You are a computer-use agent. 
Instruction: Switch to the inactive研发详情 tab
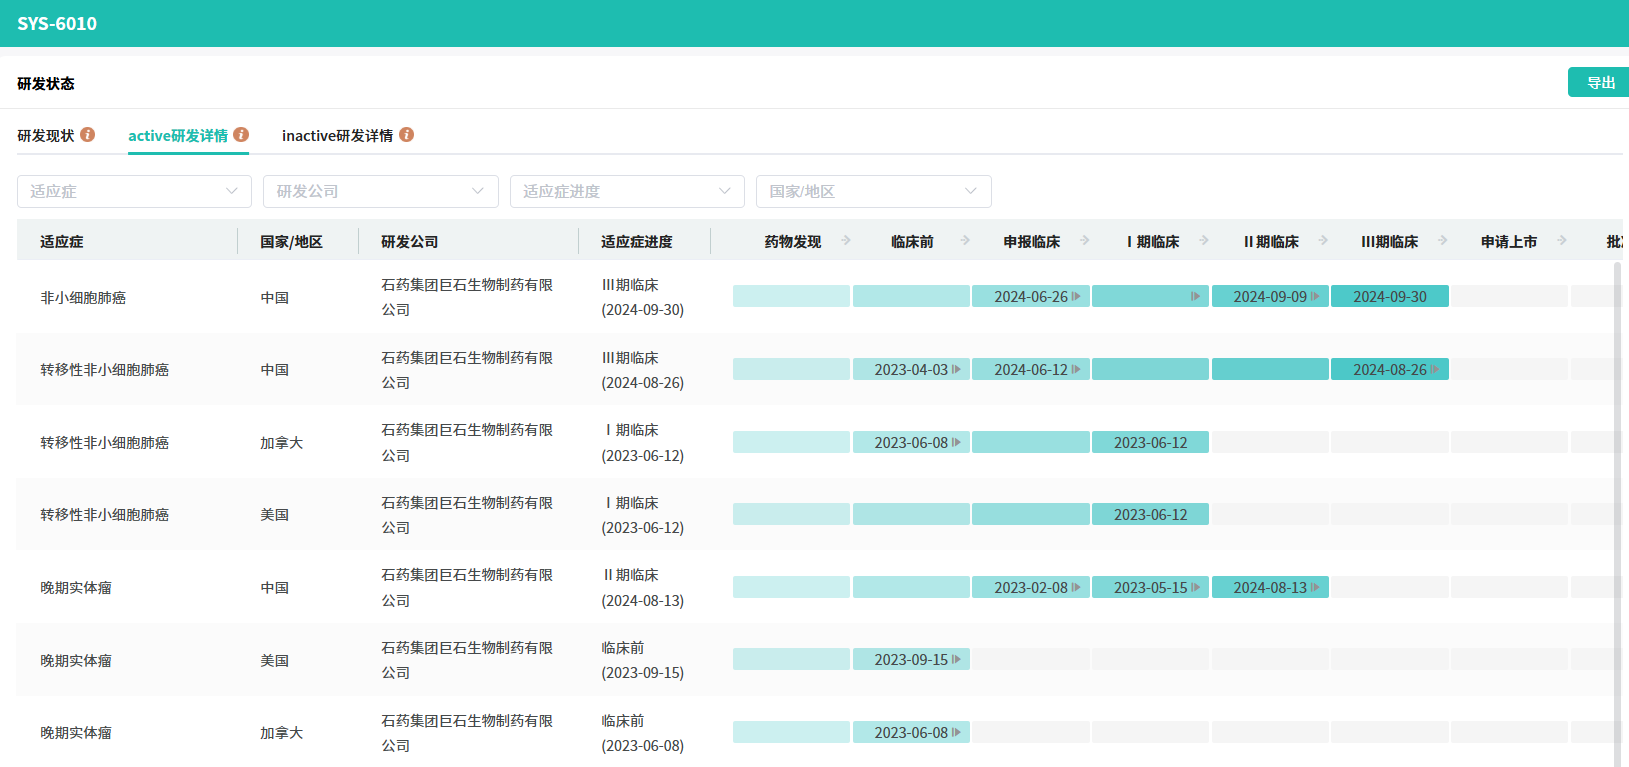337,136
